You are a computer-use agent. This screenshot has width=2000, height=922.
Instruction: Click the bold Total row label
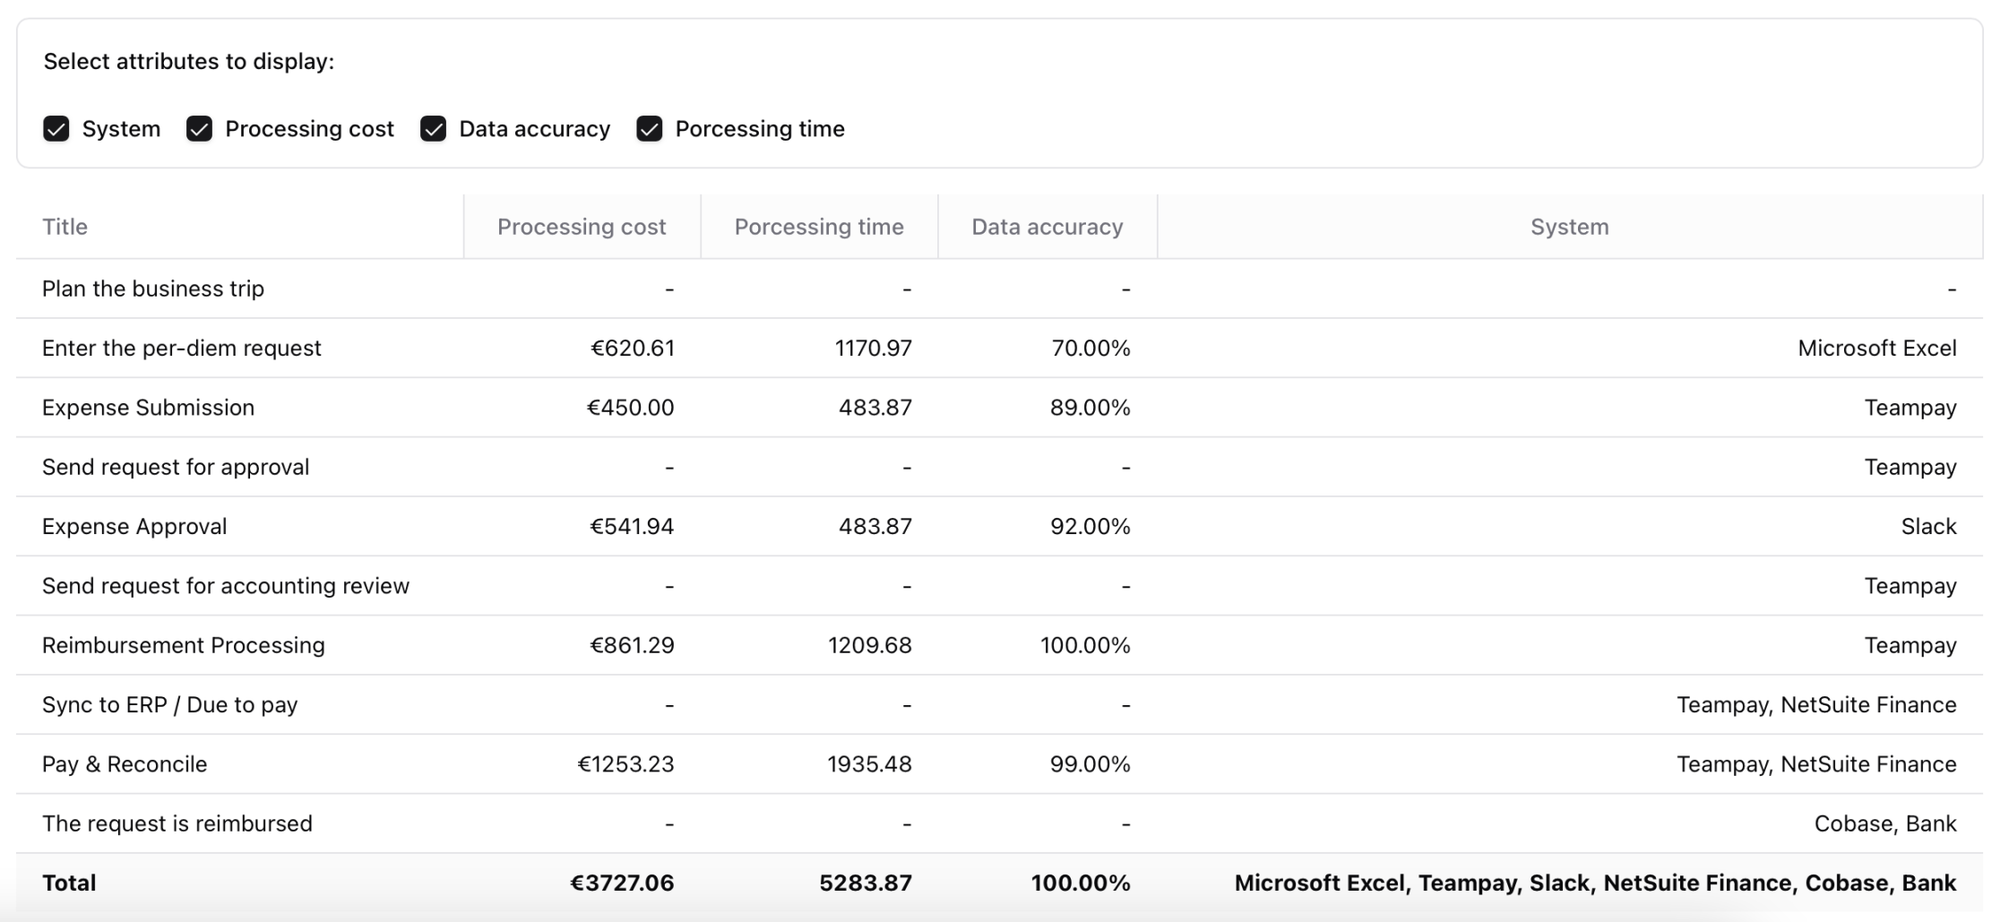click(x=69, y=883)
